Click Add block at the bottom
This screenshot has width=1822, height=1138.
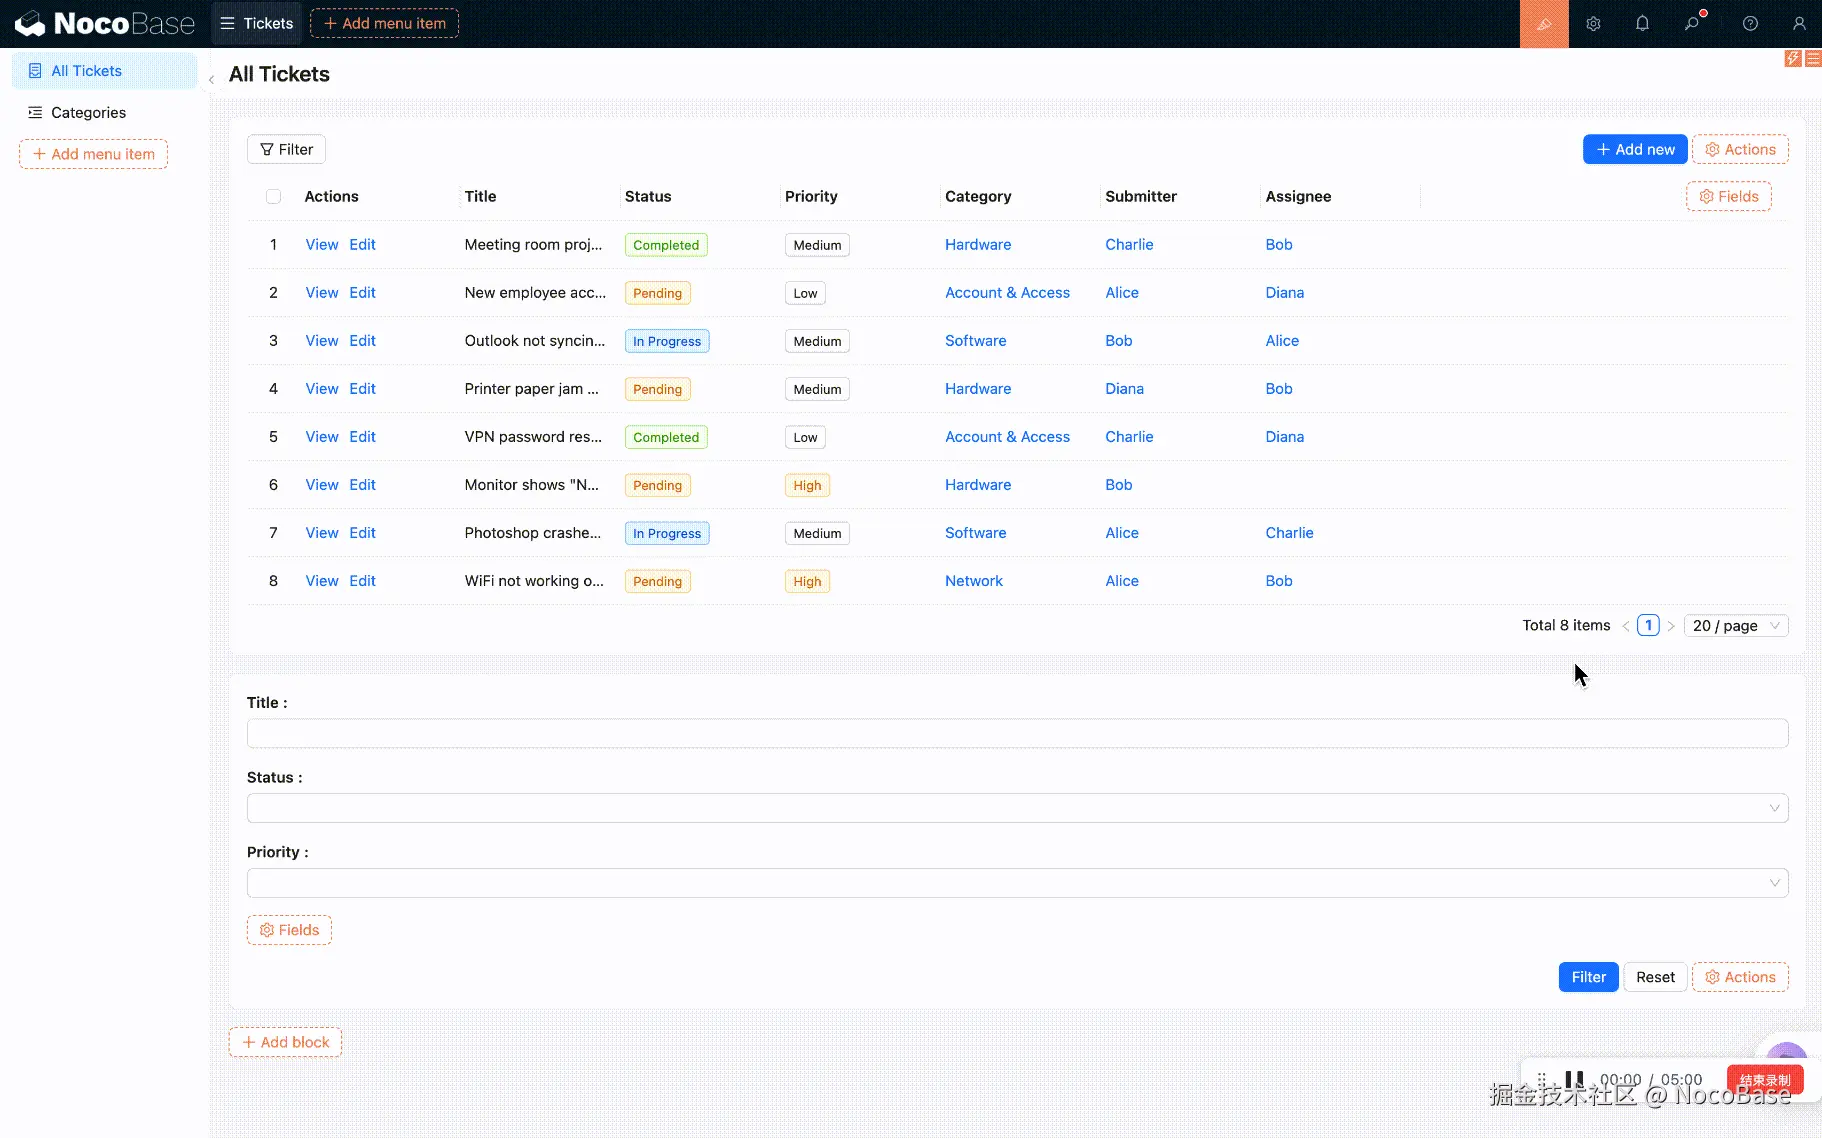(x=285, y=1042)
